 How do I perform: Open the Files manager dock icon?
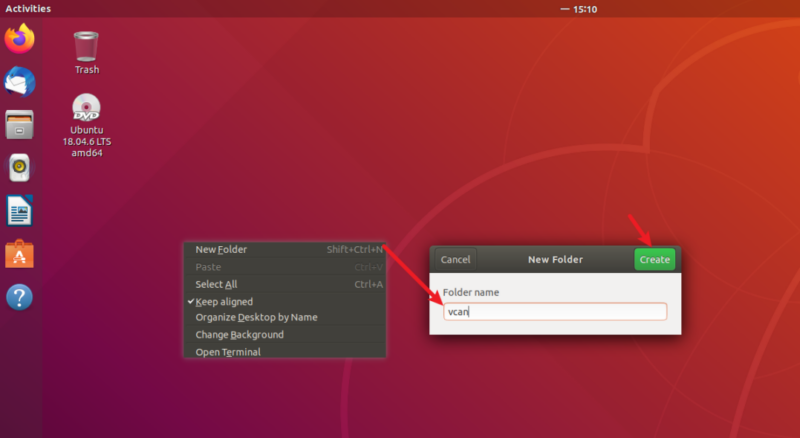point(19,125)
